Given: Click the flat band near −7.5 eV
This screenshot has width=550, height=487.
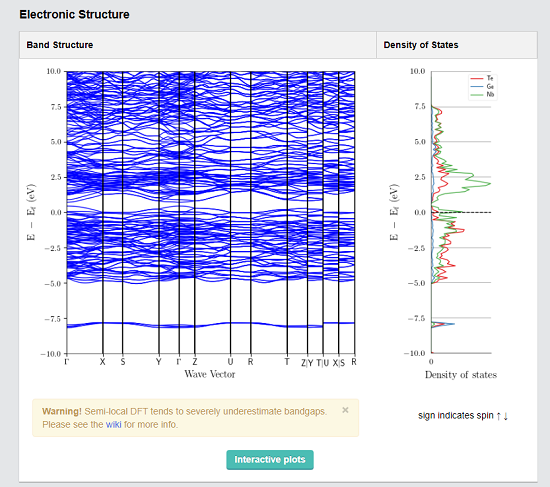Looking at the screenshot, I should [210, 324].
